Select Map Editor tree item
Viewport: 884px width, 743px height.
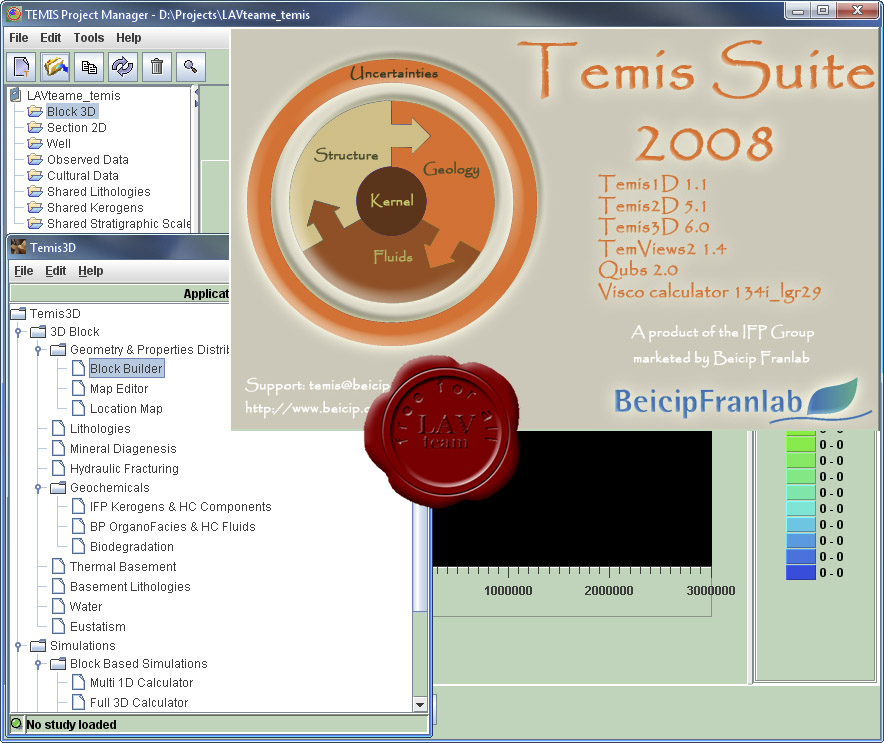[x=119, y=388]
